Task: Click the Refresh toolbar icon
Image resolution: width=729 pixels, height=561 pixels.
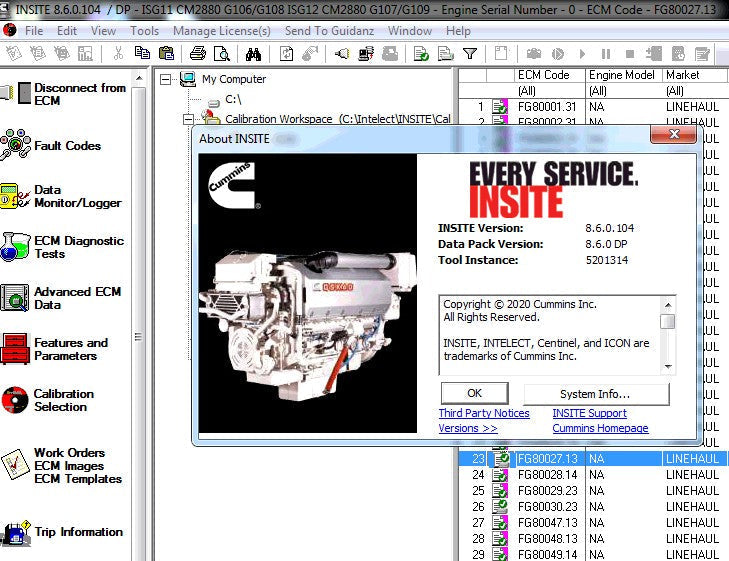Action: point(286,54)
